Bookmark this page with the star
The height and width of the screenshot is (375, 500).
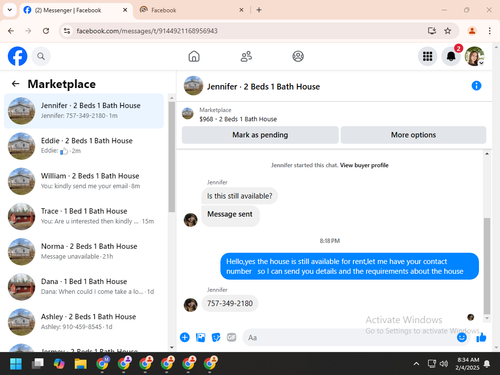click(448, 31)
